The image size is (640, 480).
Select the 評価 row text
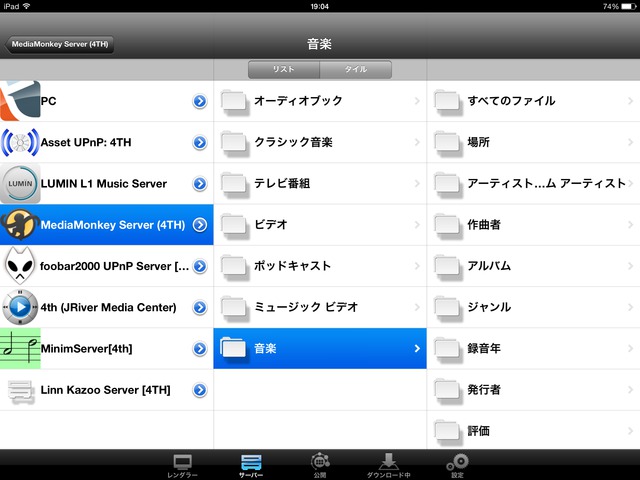coord(479,431)
